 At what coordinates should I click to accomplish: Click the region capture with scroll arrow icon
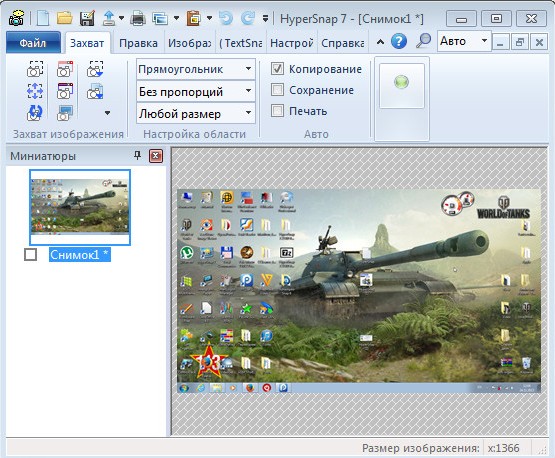95,69
